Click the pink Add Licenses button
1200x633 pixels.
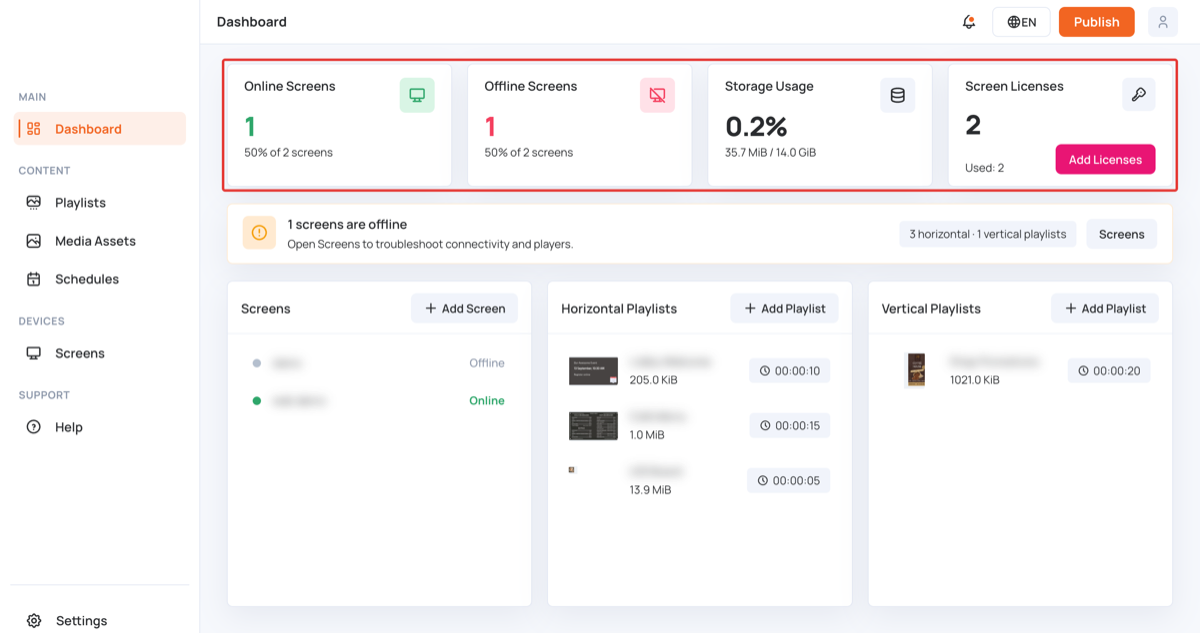coord(1105,160)
